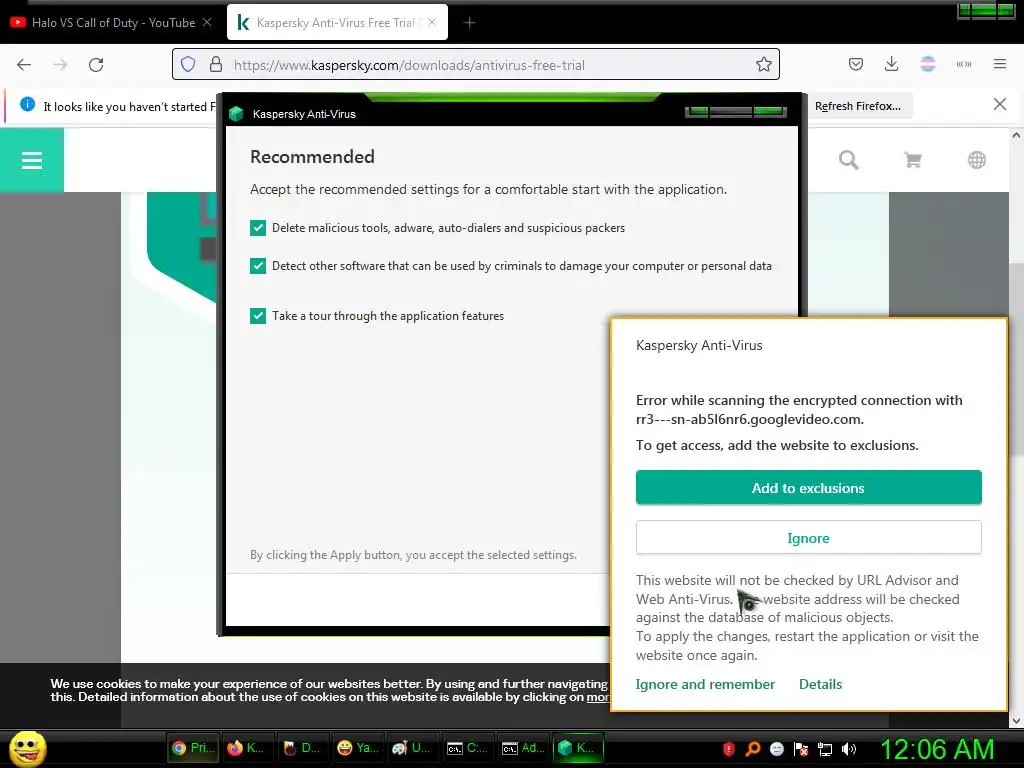Click the info icon in the notification bar
Screen dimensions: 1024x768
pyautogui.click(x=27, y=104)
